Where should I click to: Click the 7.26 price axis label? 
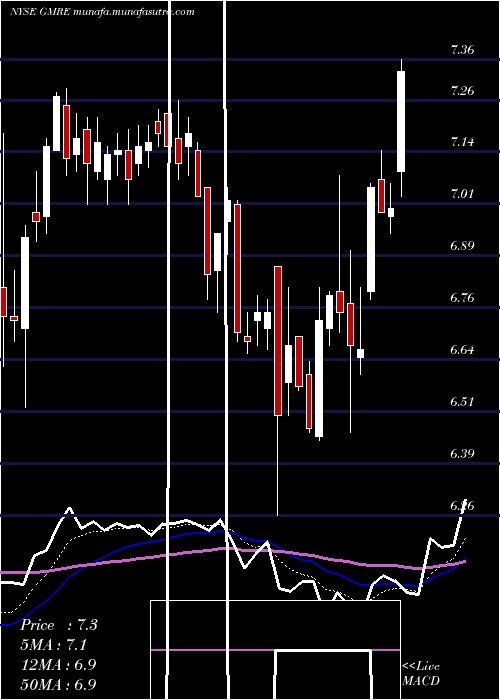coord(462,91)
